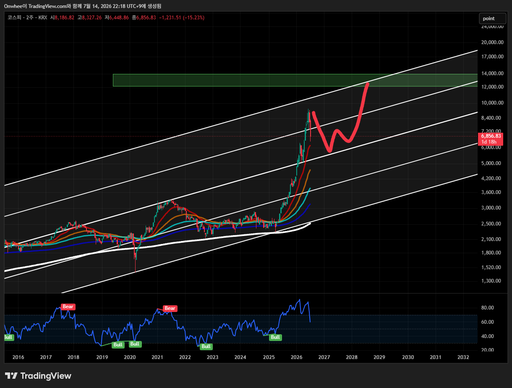Click the 2020 label on the time axis
The height and width of the screenshot is (388, 512).
130,357
